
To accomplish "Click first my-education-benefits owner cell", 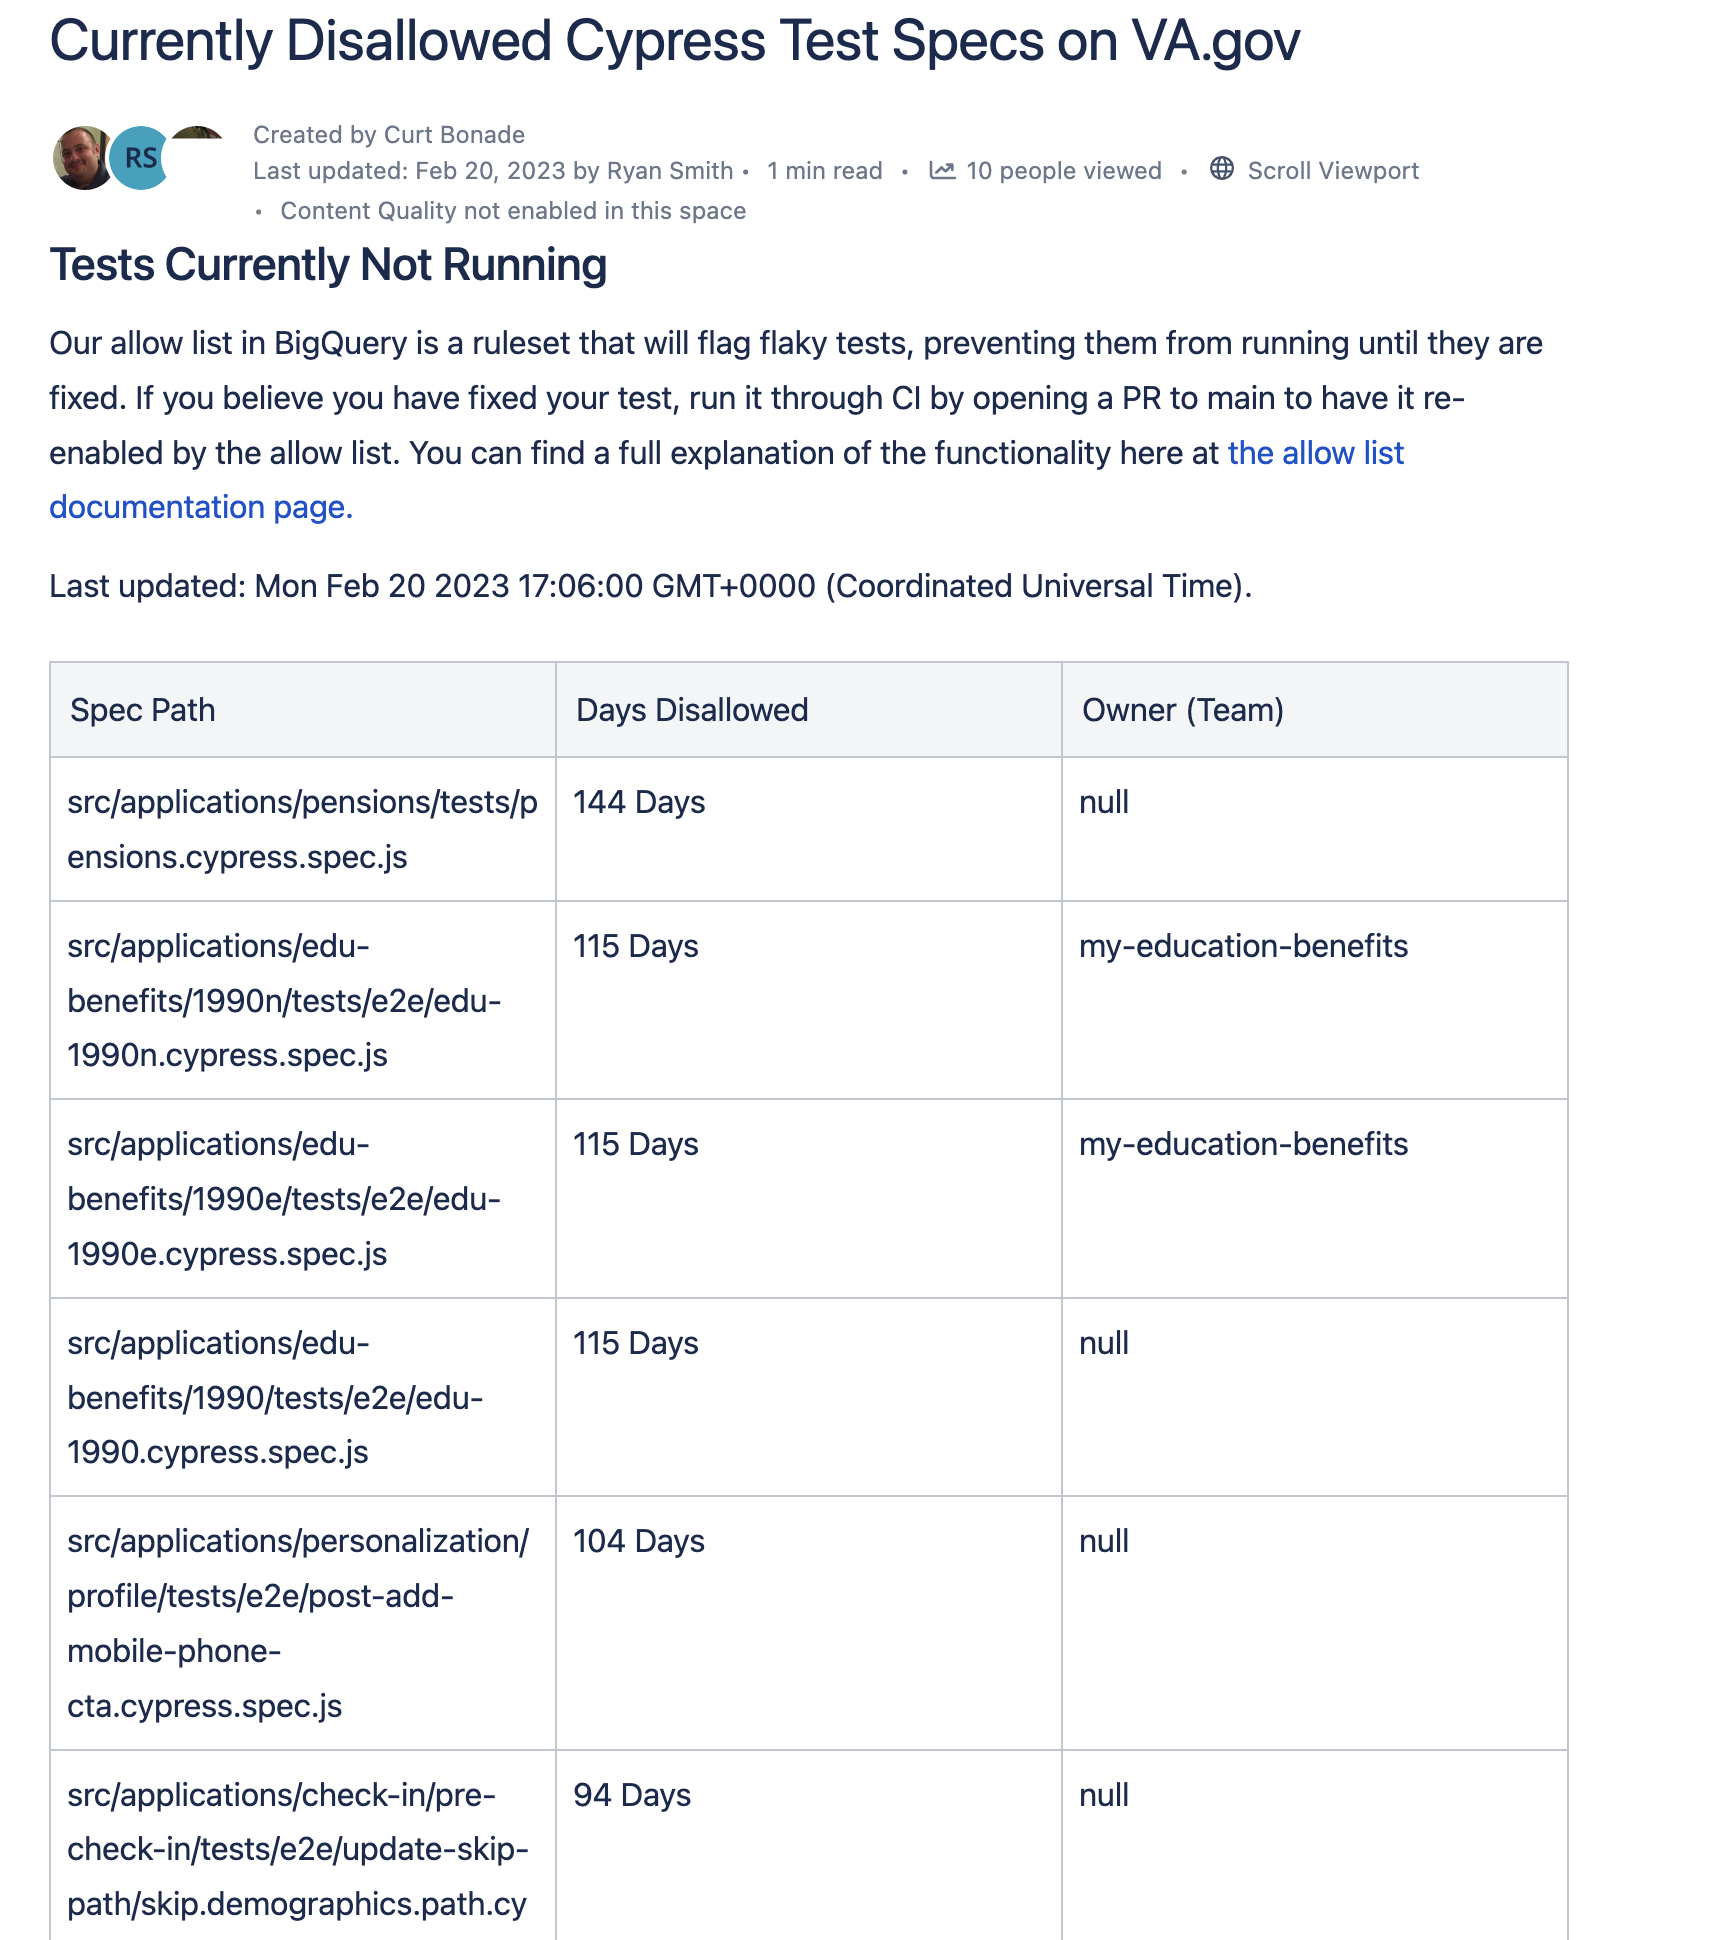I will coord(1243,946).
